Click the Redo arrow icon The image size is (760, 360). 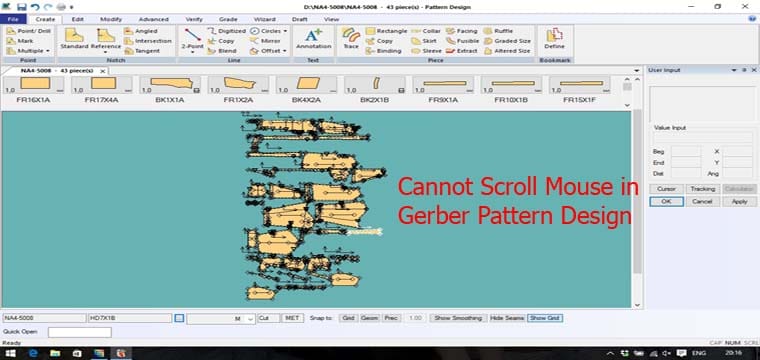(48, 7)
